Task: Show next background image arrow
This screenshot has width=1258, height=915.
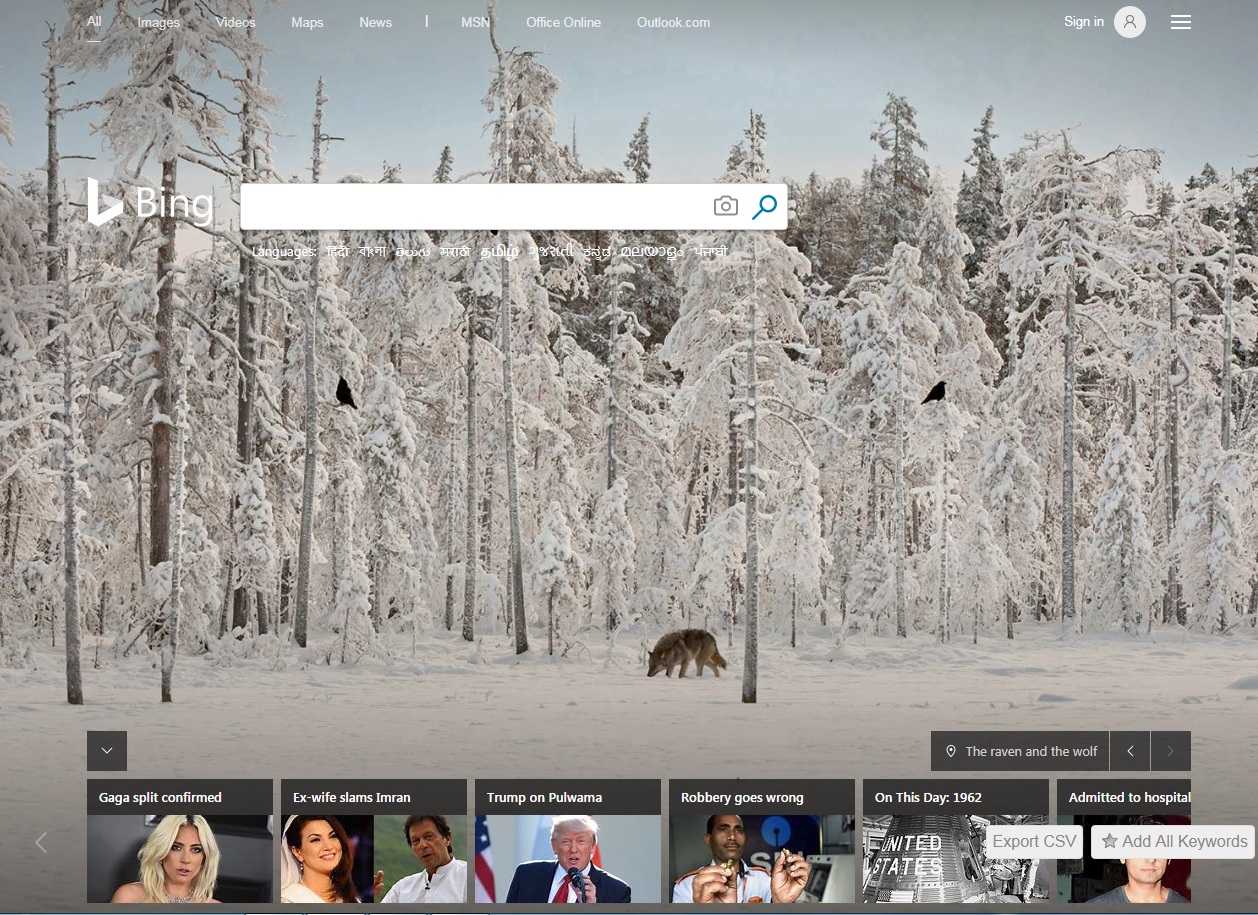Action: pos(1170,751)
